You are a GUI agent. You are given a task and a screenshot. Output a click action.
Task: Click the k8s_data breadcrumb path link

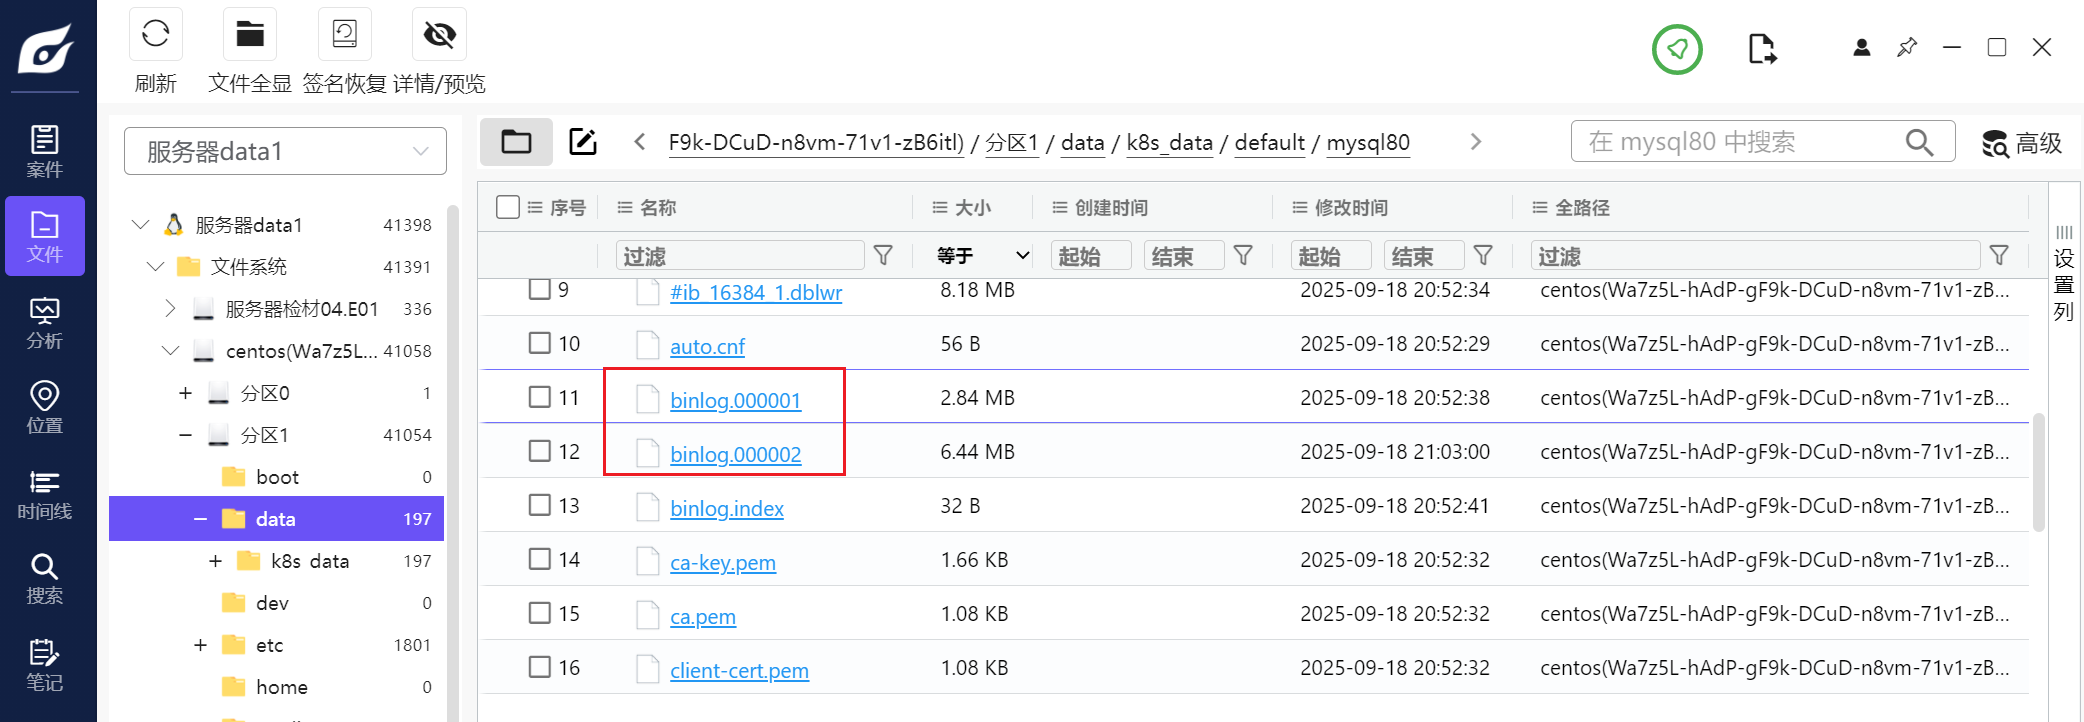click(x=1169, y=143)
